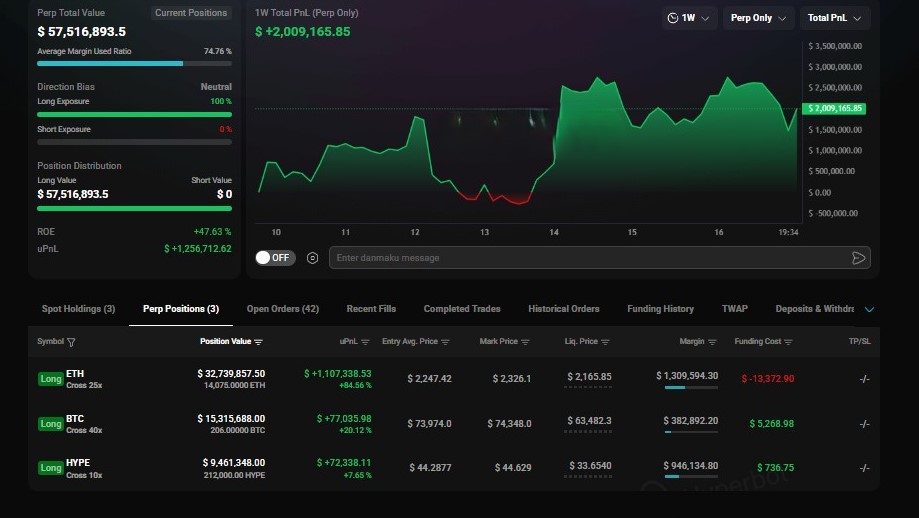
Task: Send the danmaku message with arrow icon
Action: [x=858, y=258]
